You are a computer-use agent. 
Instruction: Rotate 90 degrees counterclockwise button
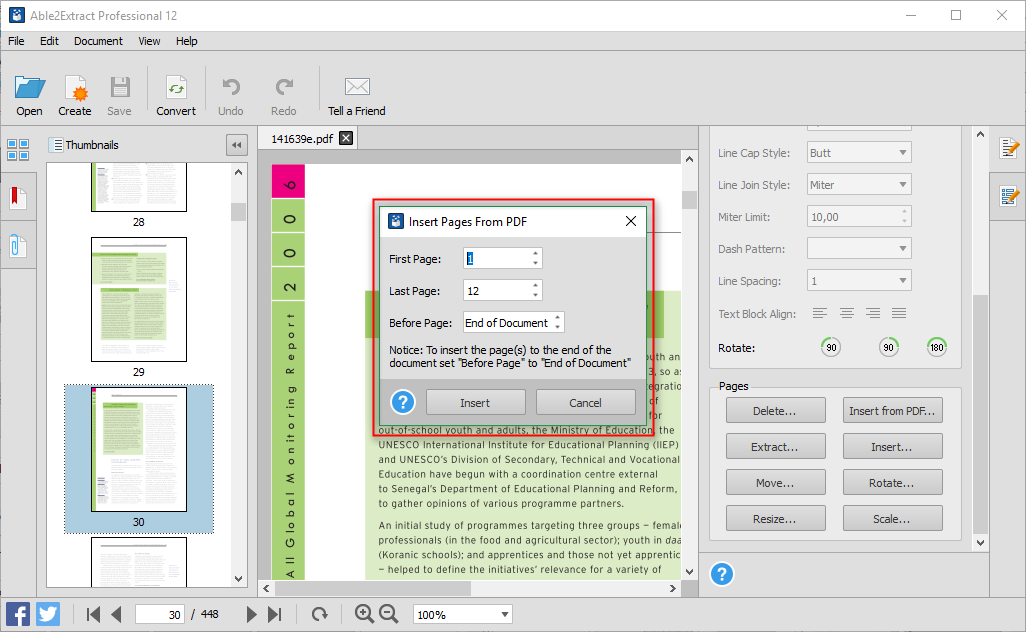pos(831,347)
